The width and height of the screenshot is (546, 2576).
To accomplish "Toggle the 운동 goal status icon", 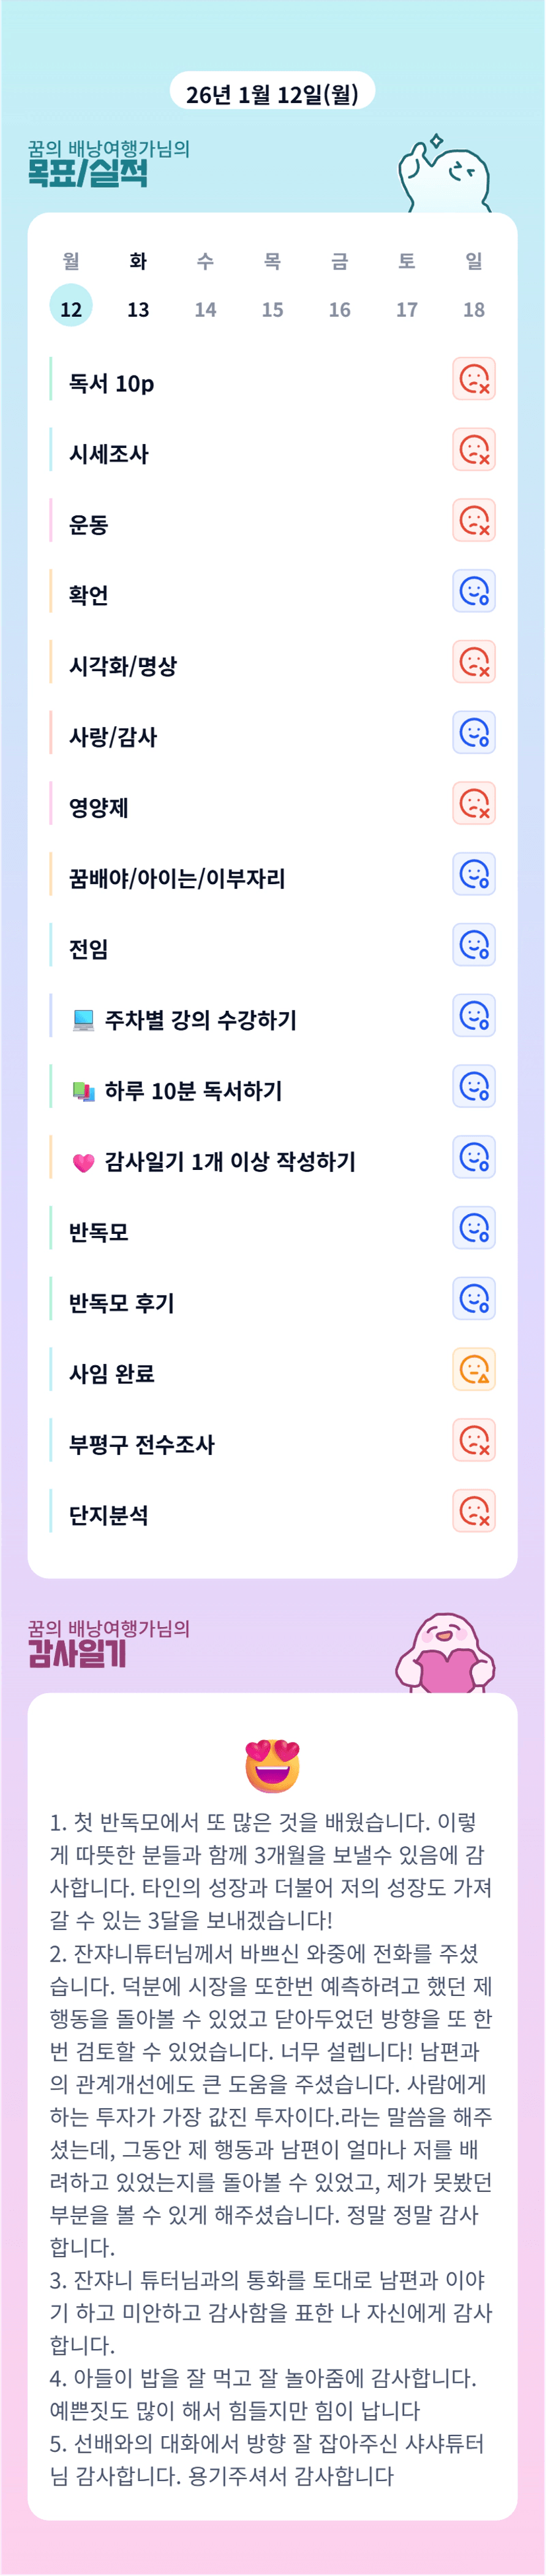I will 473,521.
